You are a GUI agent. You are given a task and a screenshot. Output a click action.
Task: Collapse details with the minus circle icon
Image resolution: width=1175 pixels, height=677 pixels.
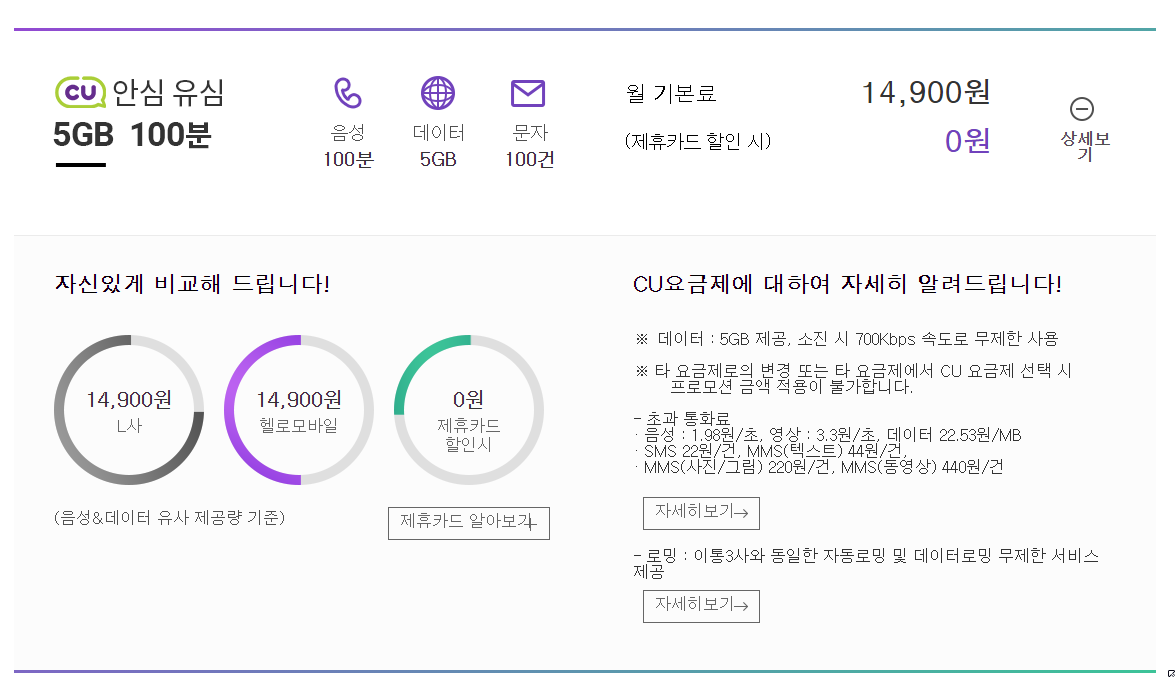coord(1081,109)
